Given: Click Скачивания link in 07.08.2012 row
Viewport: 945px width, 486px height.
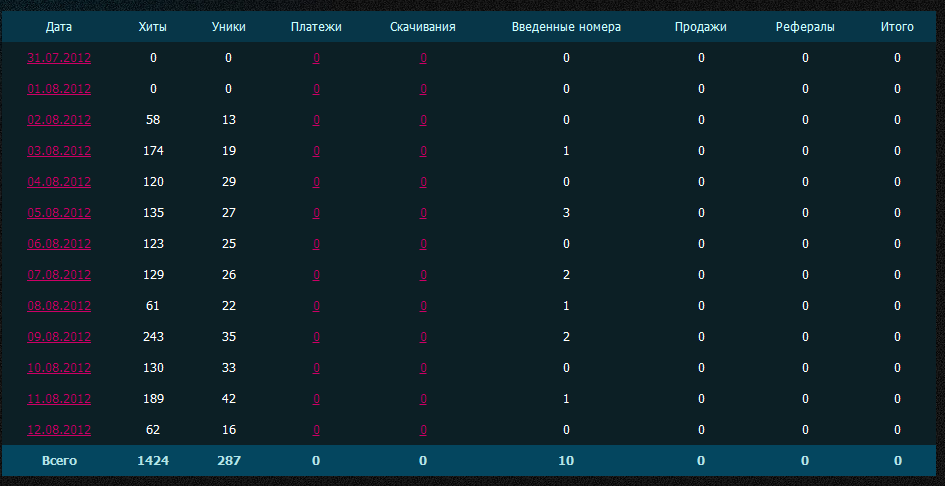Looking at the screenshot, I should (x=423, y=275).
